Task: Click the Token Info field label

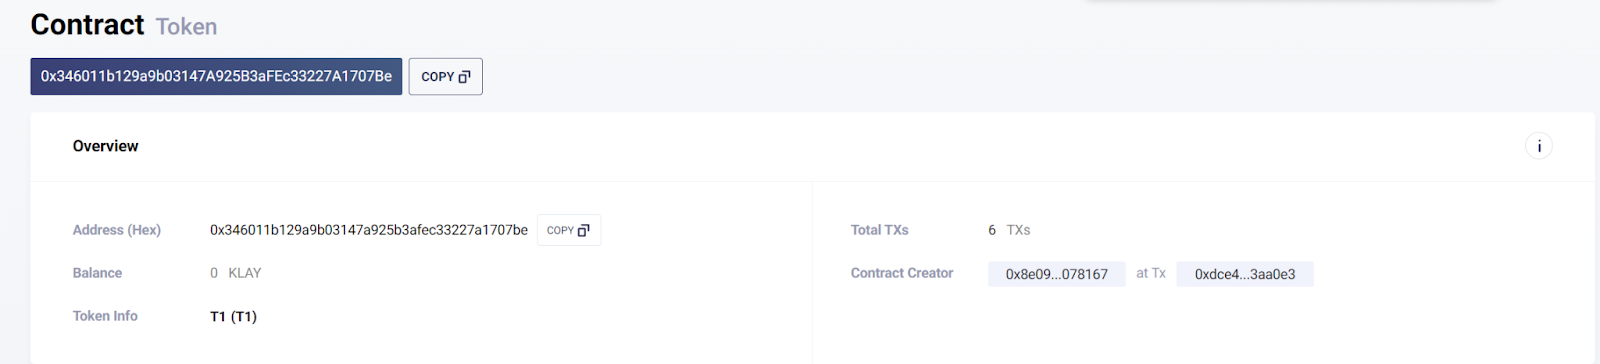Action: coord(105,316)
